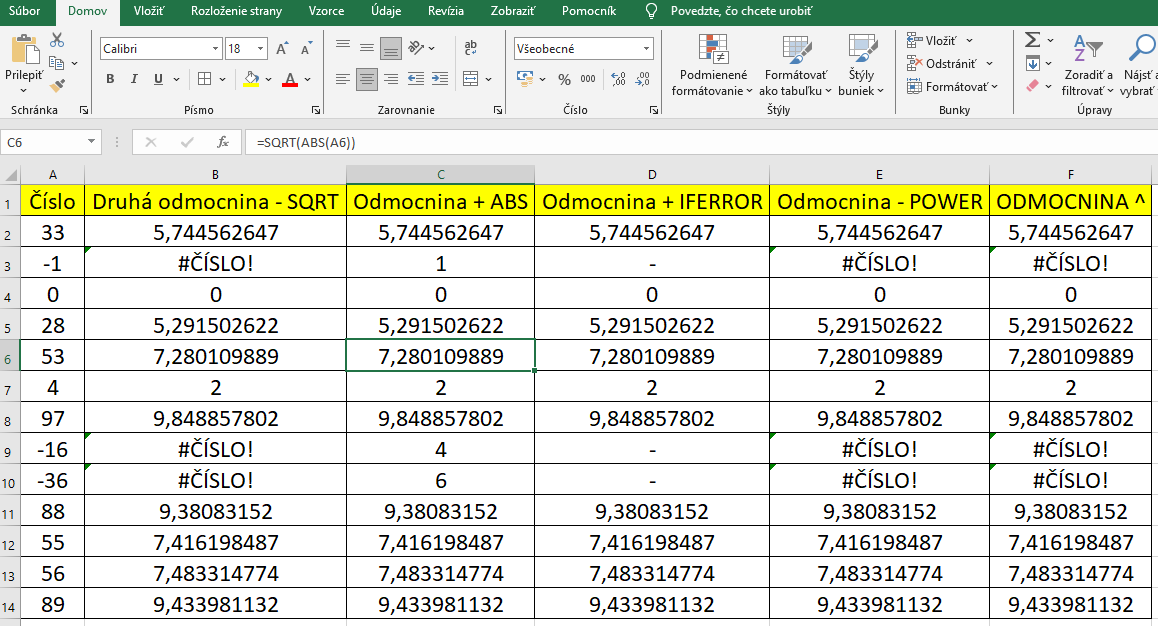Apply percent style to the cell
The height and width of the screenshot is (626, 1158).
(x=564, y=79)
